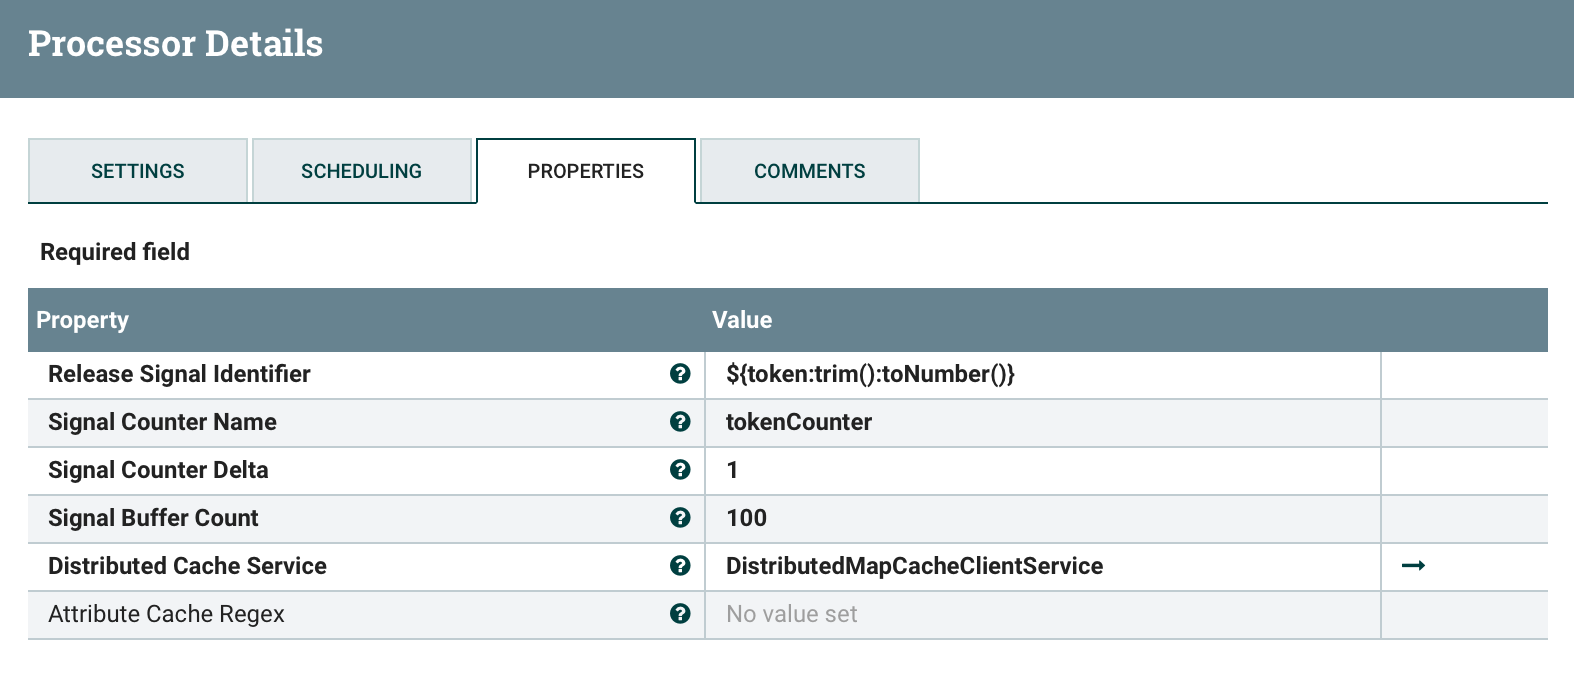
Task: Go to DistributedMapCacheClientService via arrow icon
Action: [x=1413, y=566]
